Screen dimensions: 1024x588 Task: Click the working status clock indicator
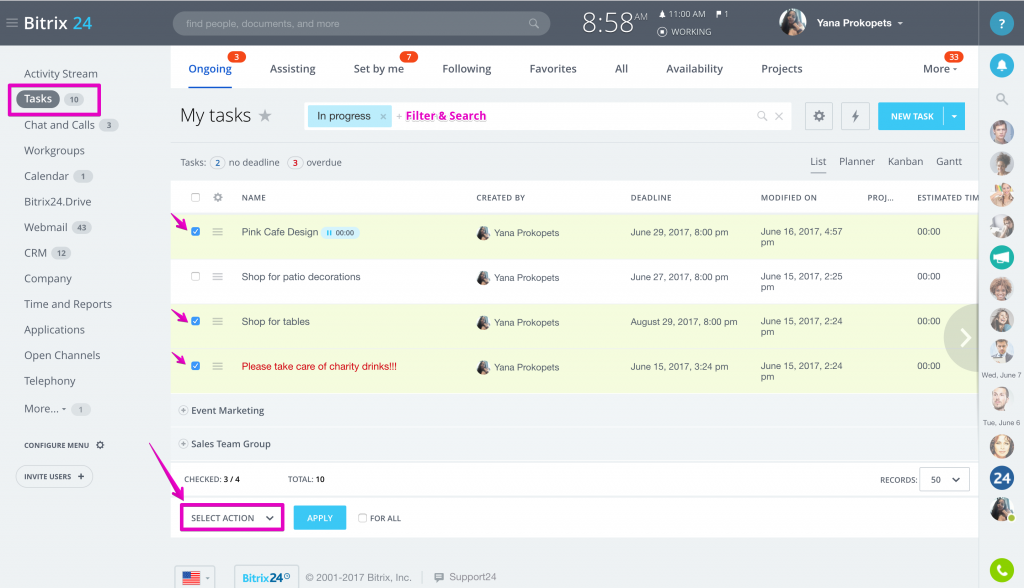click(662, 31)
